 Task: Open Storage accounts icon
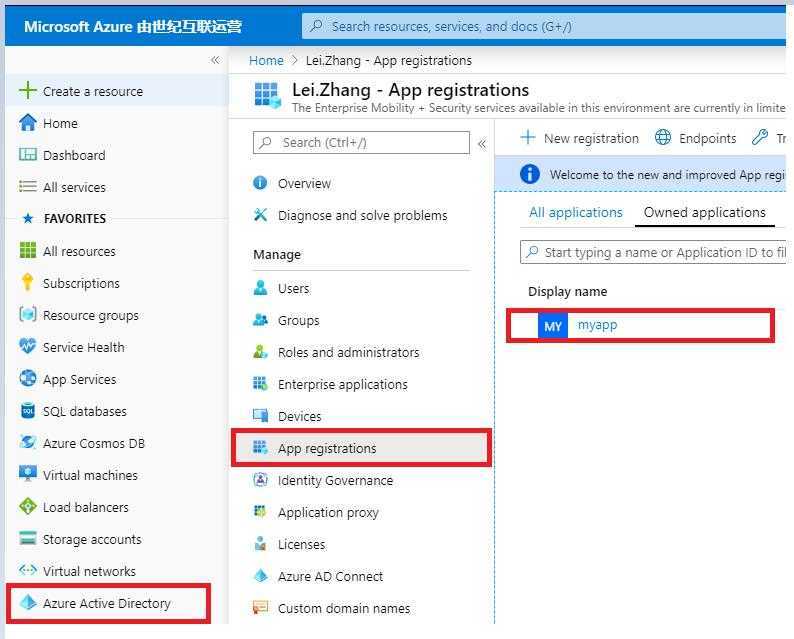[27, 538]
